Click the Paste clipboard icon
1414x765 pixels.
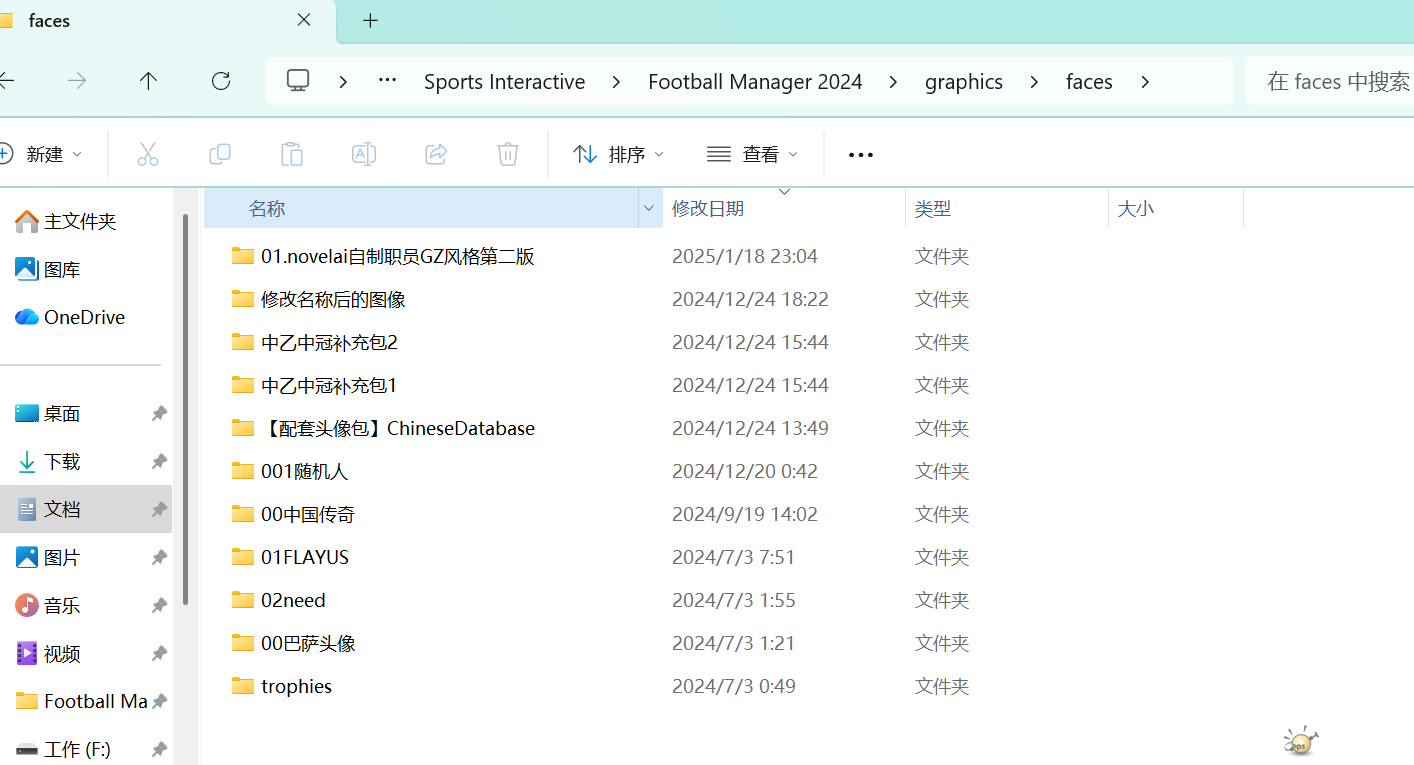[x=292, y=154]
